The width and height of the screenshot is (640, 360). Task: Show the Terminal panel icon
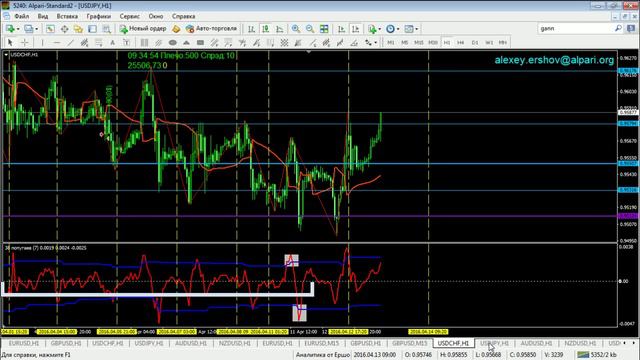pyautogui.click(x=93, y=29)
